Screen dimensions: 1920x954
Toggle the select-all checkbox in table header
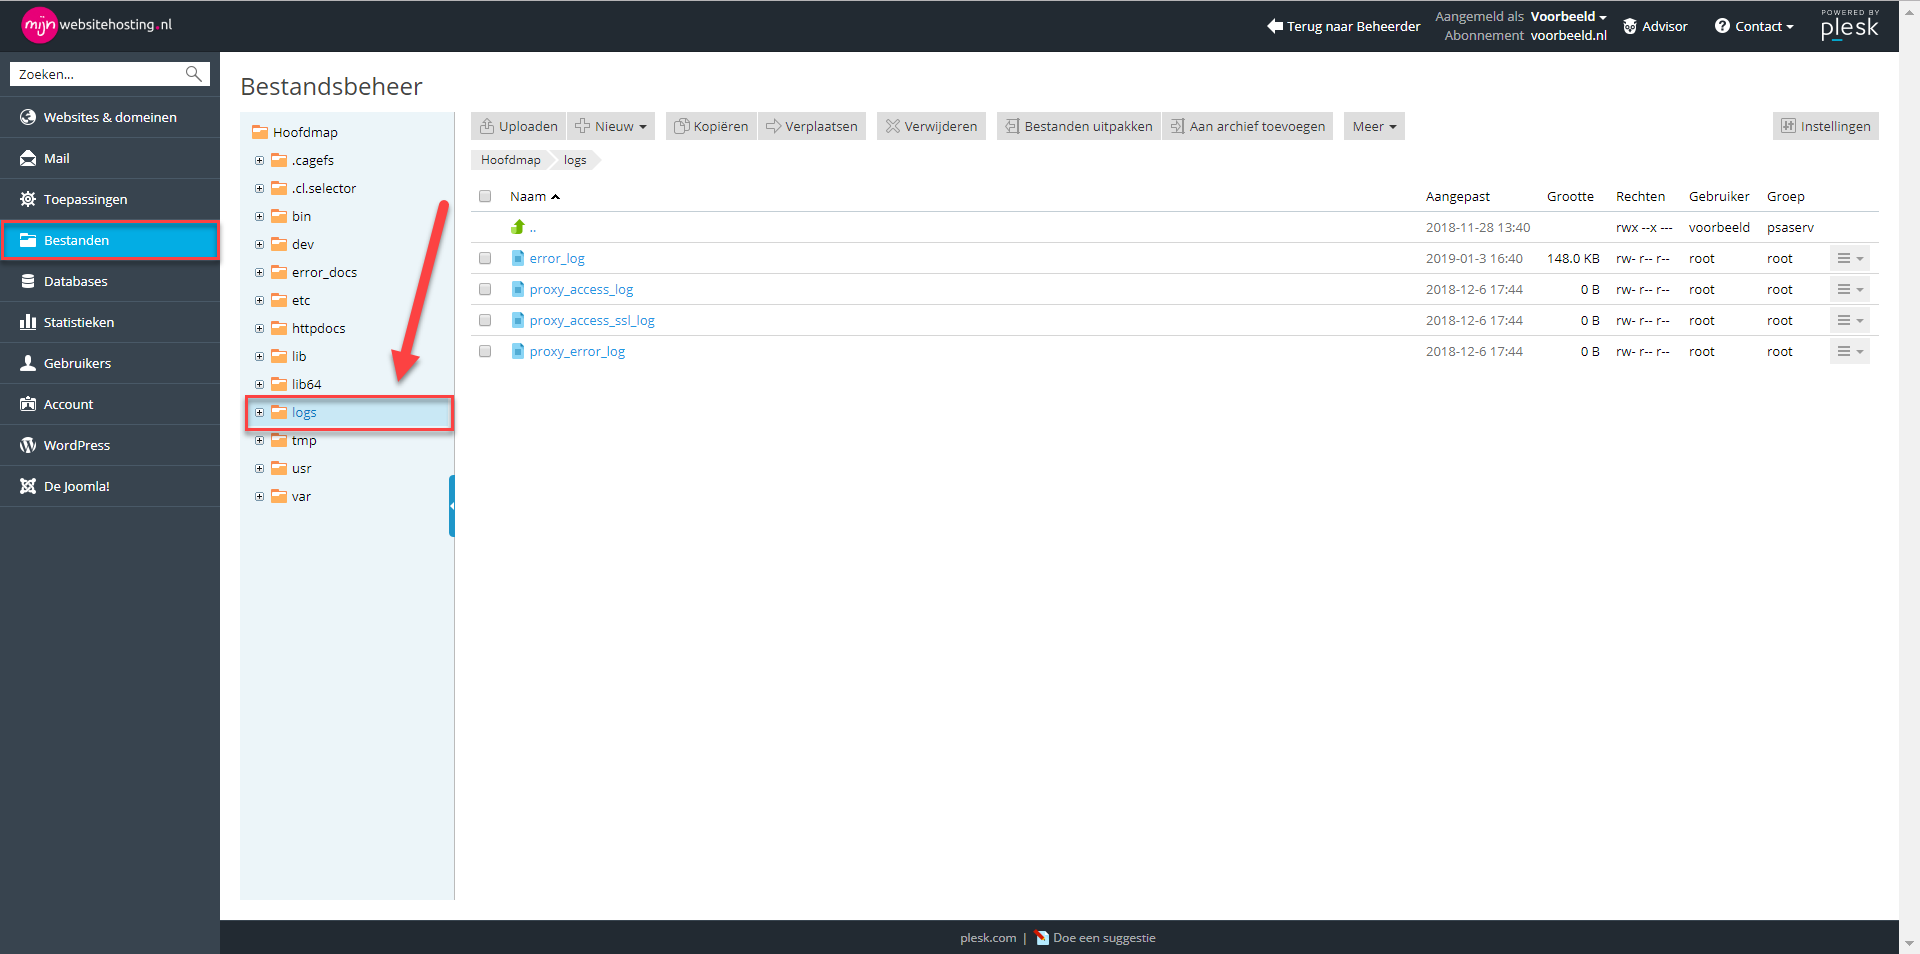(x=485, y=196)
